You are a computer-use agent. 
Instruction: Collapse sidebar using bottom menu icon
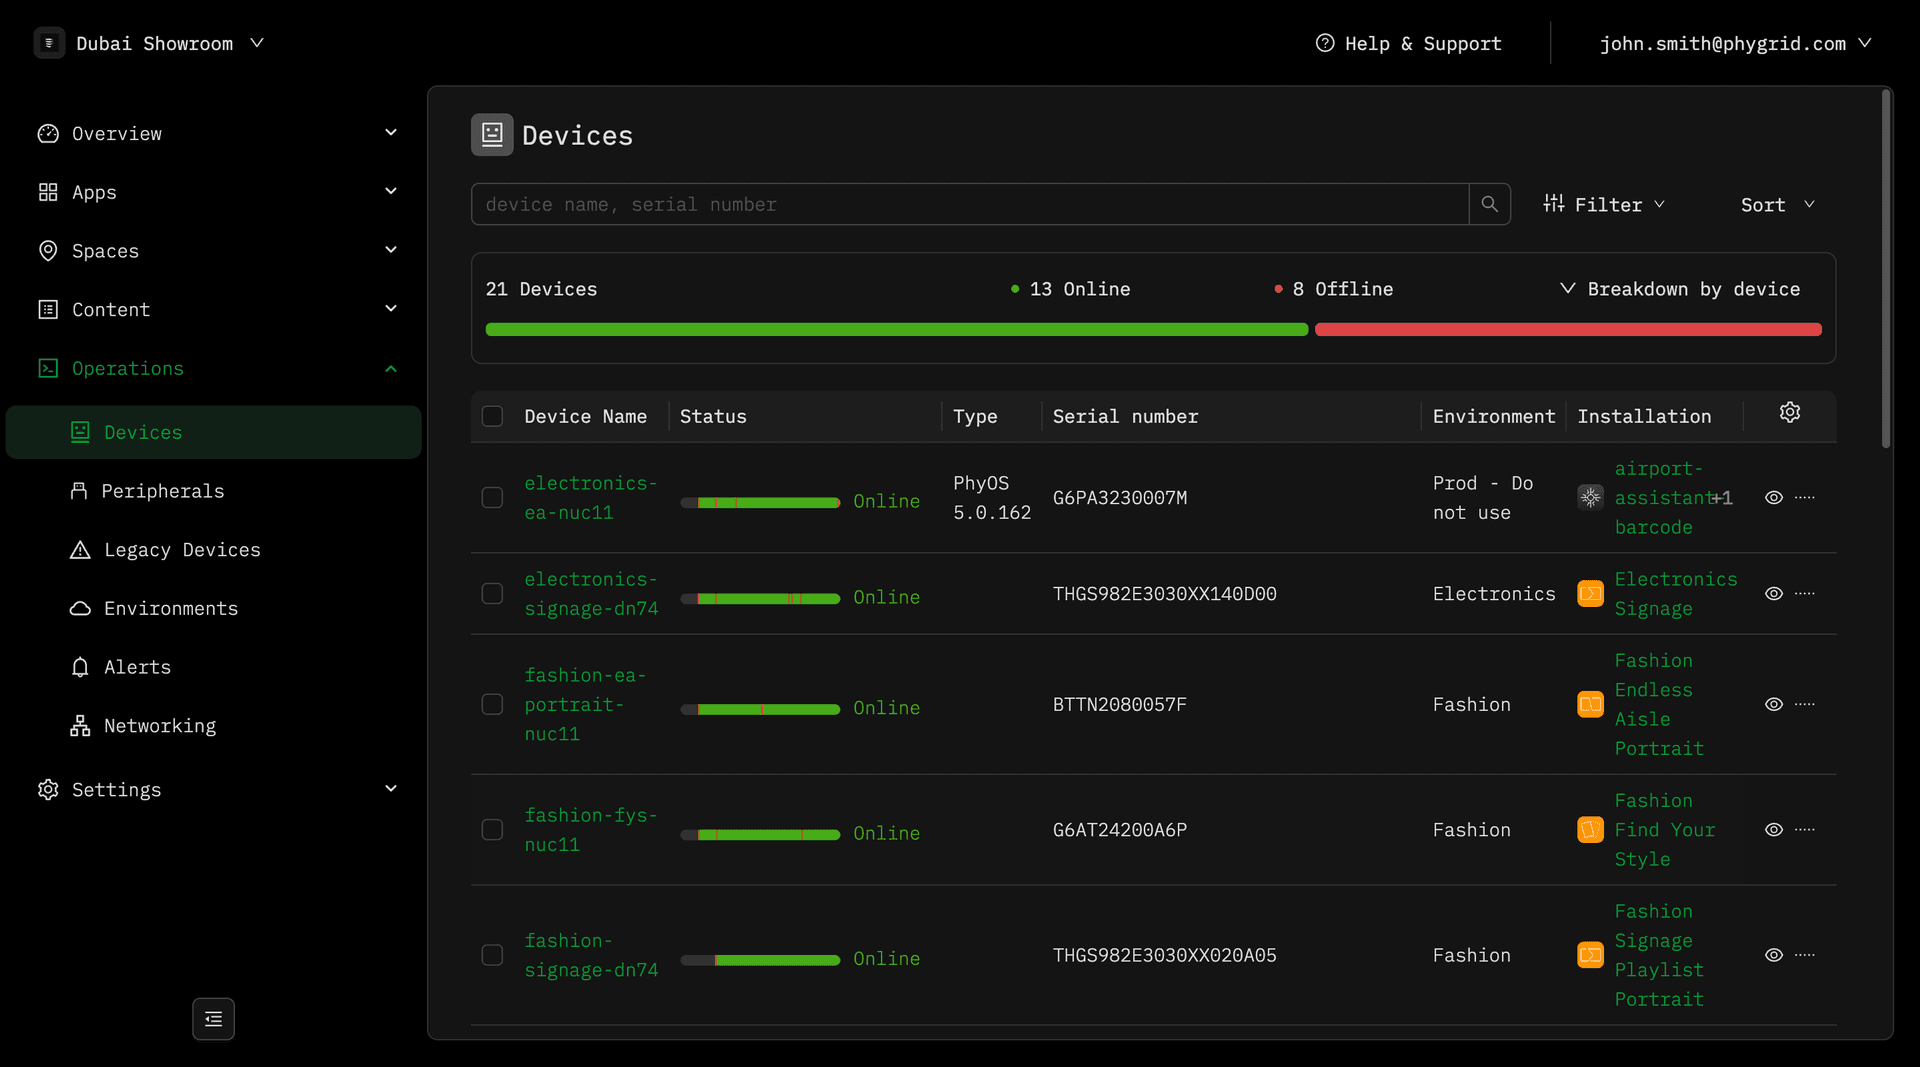[213, 1018]
